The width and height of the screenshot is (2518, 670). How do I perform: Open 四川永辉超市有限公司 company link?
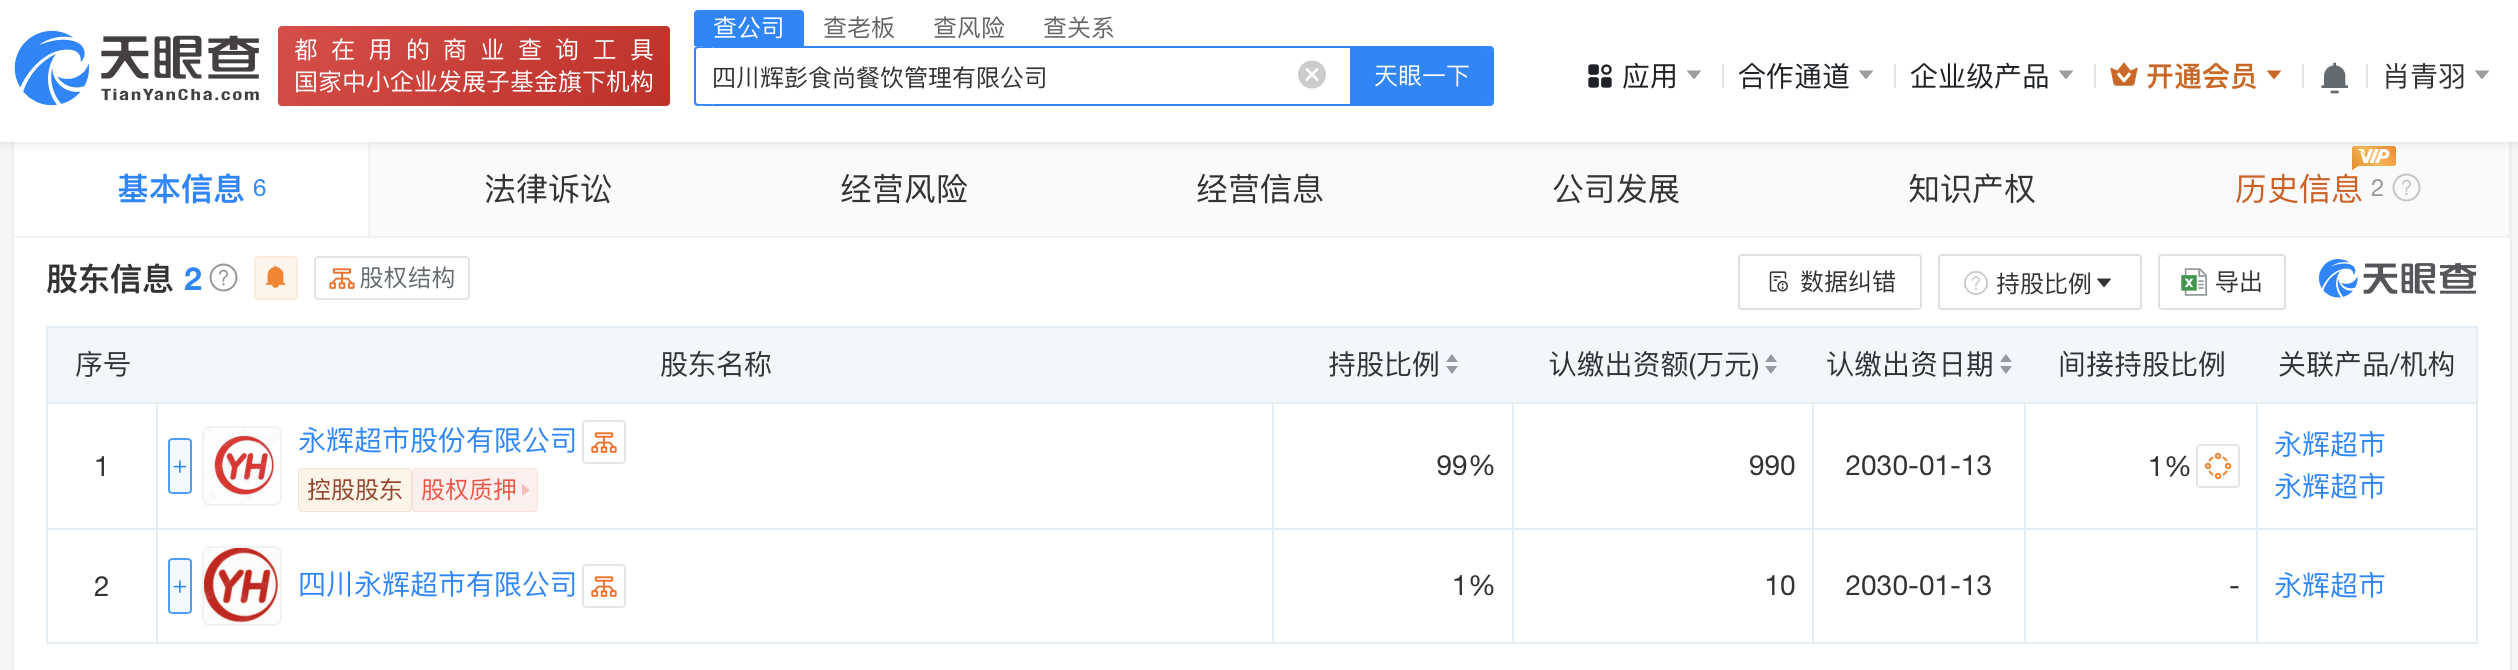pos(437,585)
